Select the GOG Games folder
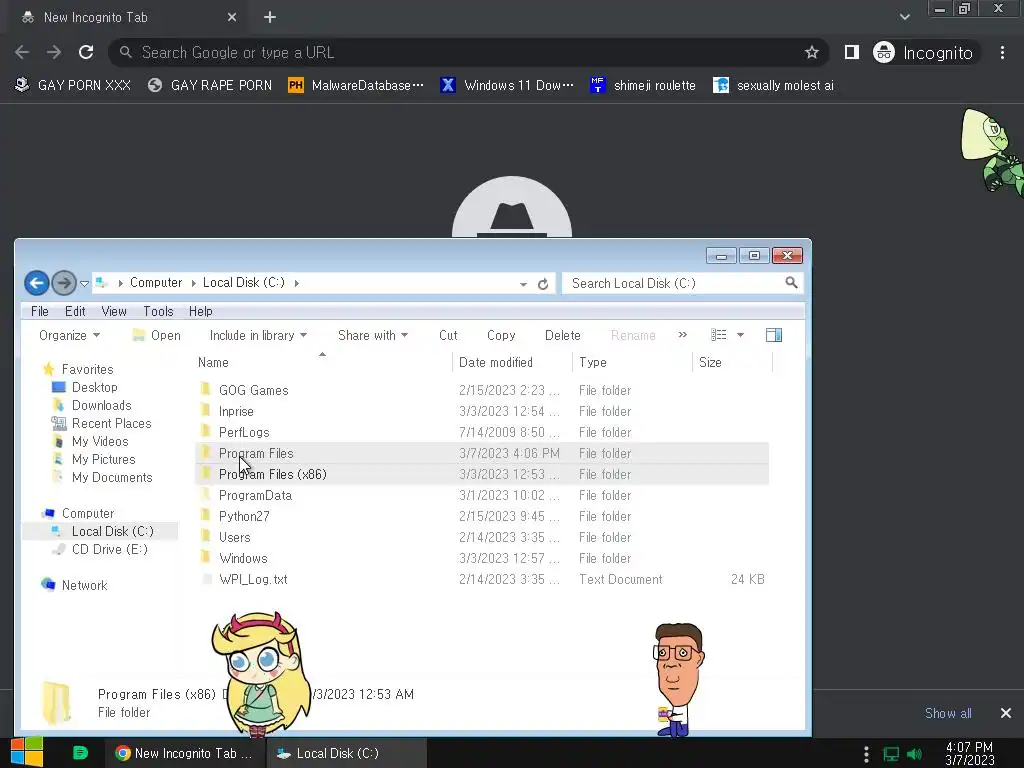This screenshot has height=768, width=1024. (253, 391)
